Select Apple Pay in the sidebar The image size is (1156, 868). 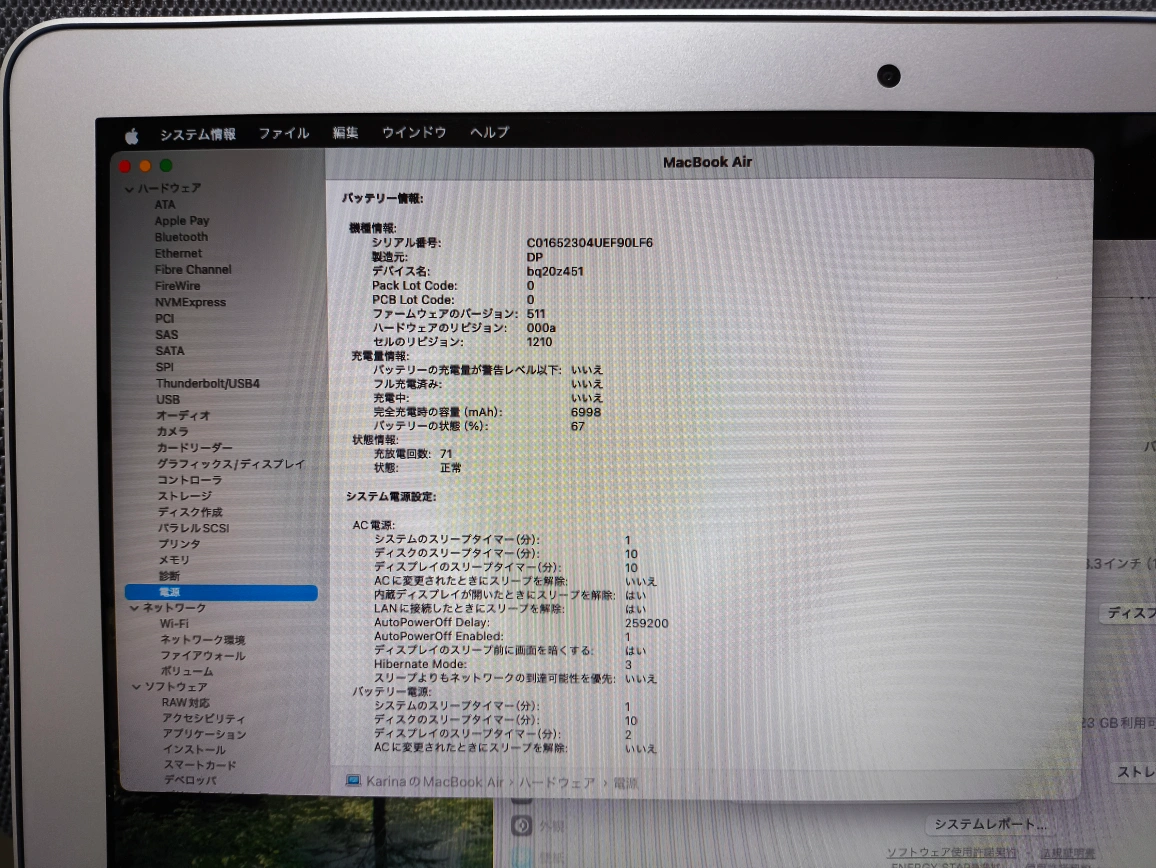pos(182,221)
